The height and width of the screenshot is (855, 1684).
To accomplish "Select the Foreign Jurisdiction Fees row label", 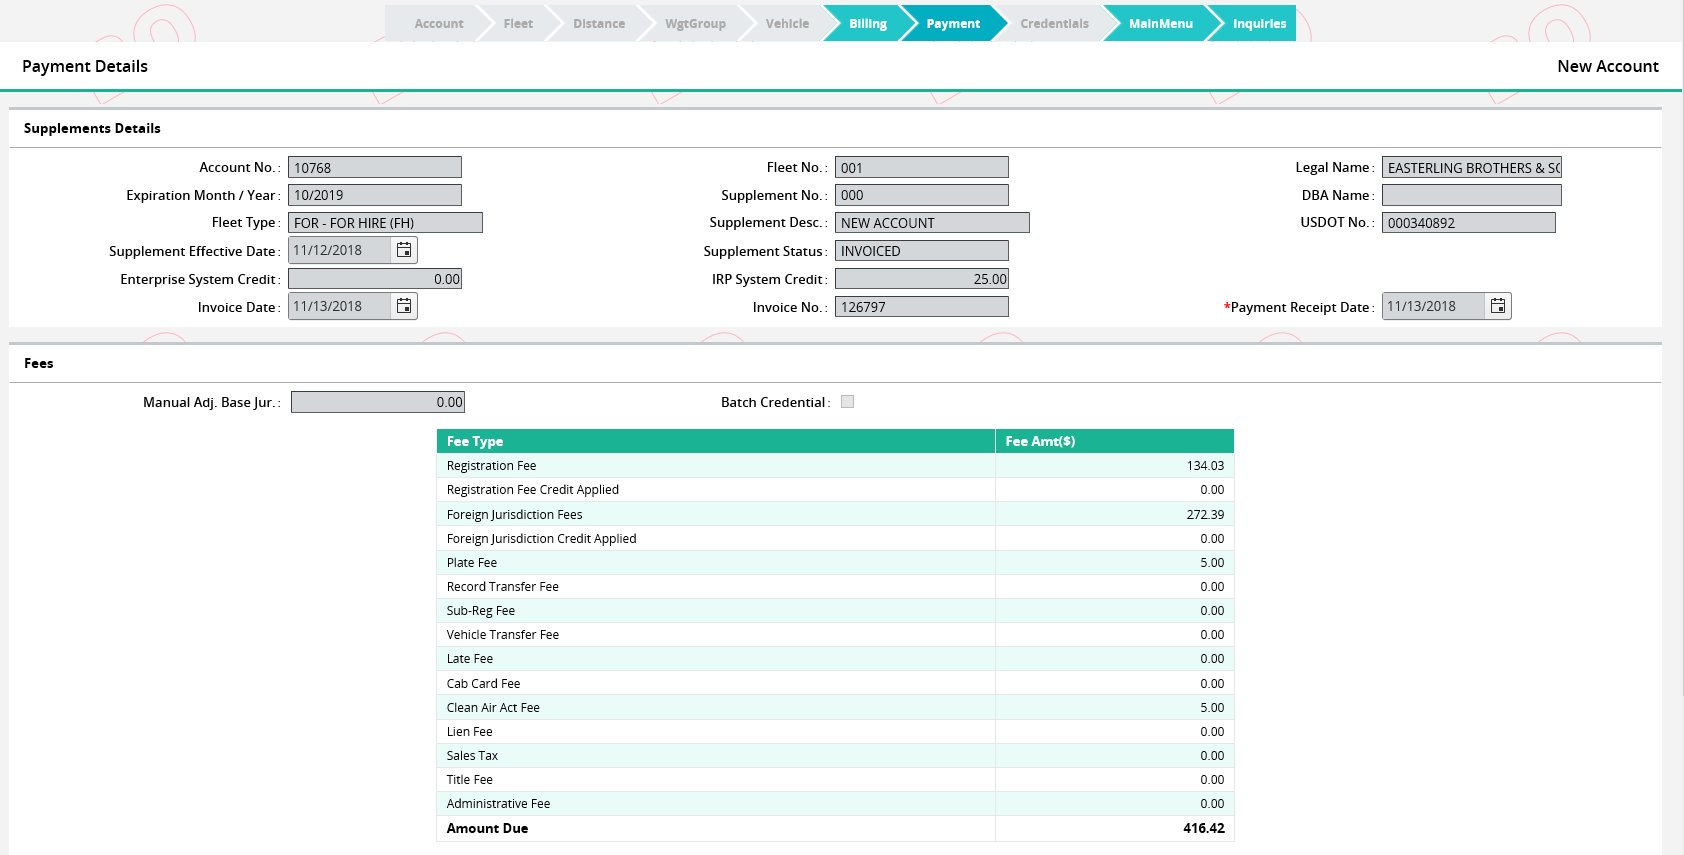I will (x=514, y=514).
